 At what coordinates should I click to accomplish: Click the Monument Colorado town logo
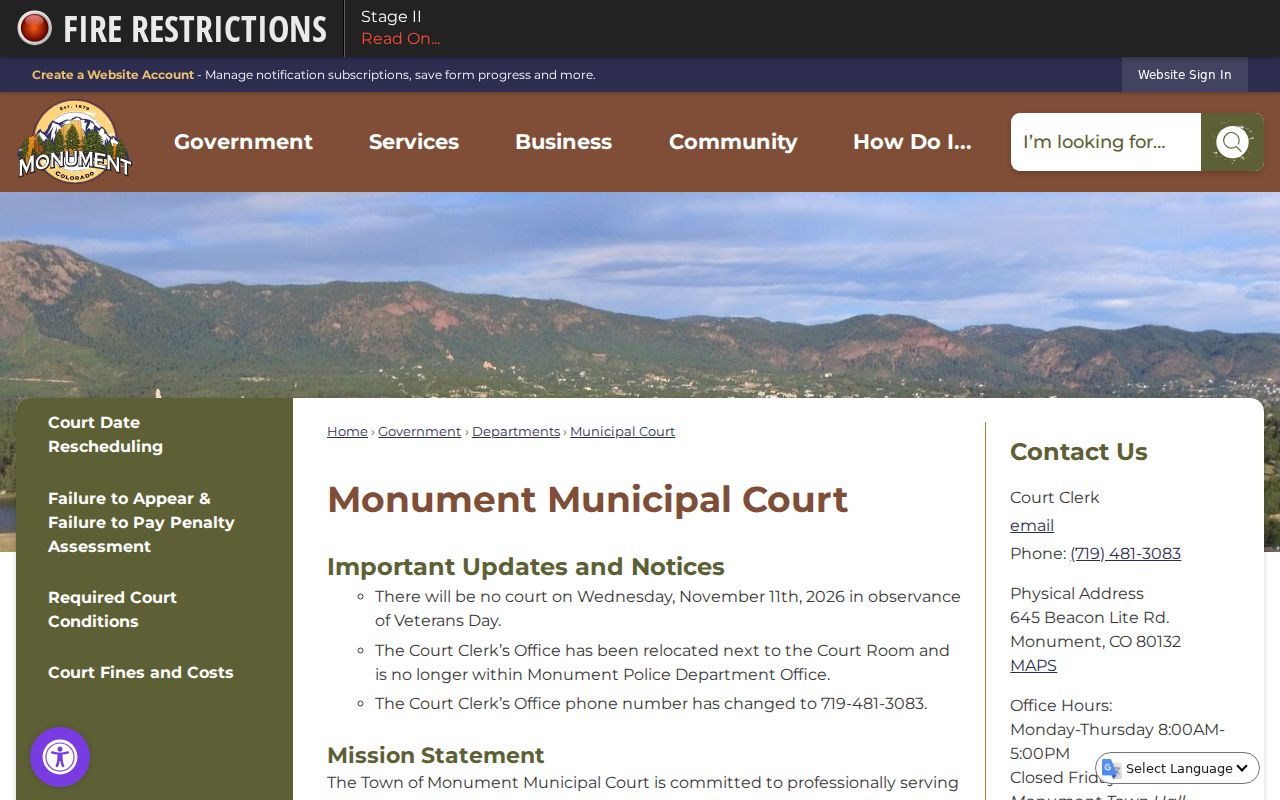click(75, 141)
